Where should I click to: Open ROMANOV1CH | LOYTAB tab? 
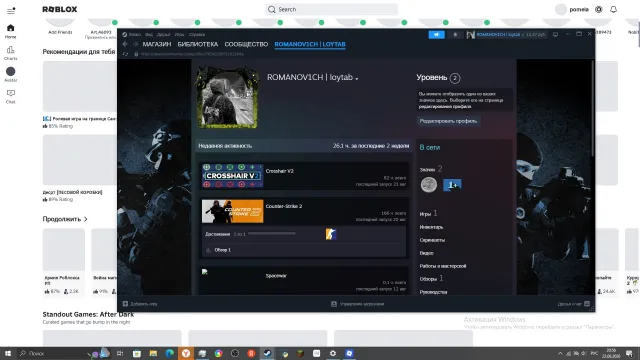click(x=310, y=44)
